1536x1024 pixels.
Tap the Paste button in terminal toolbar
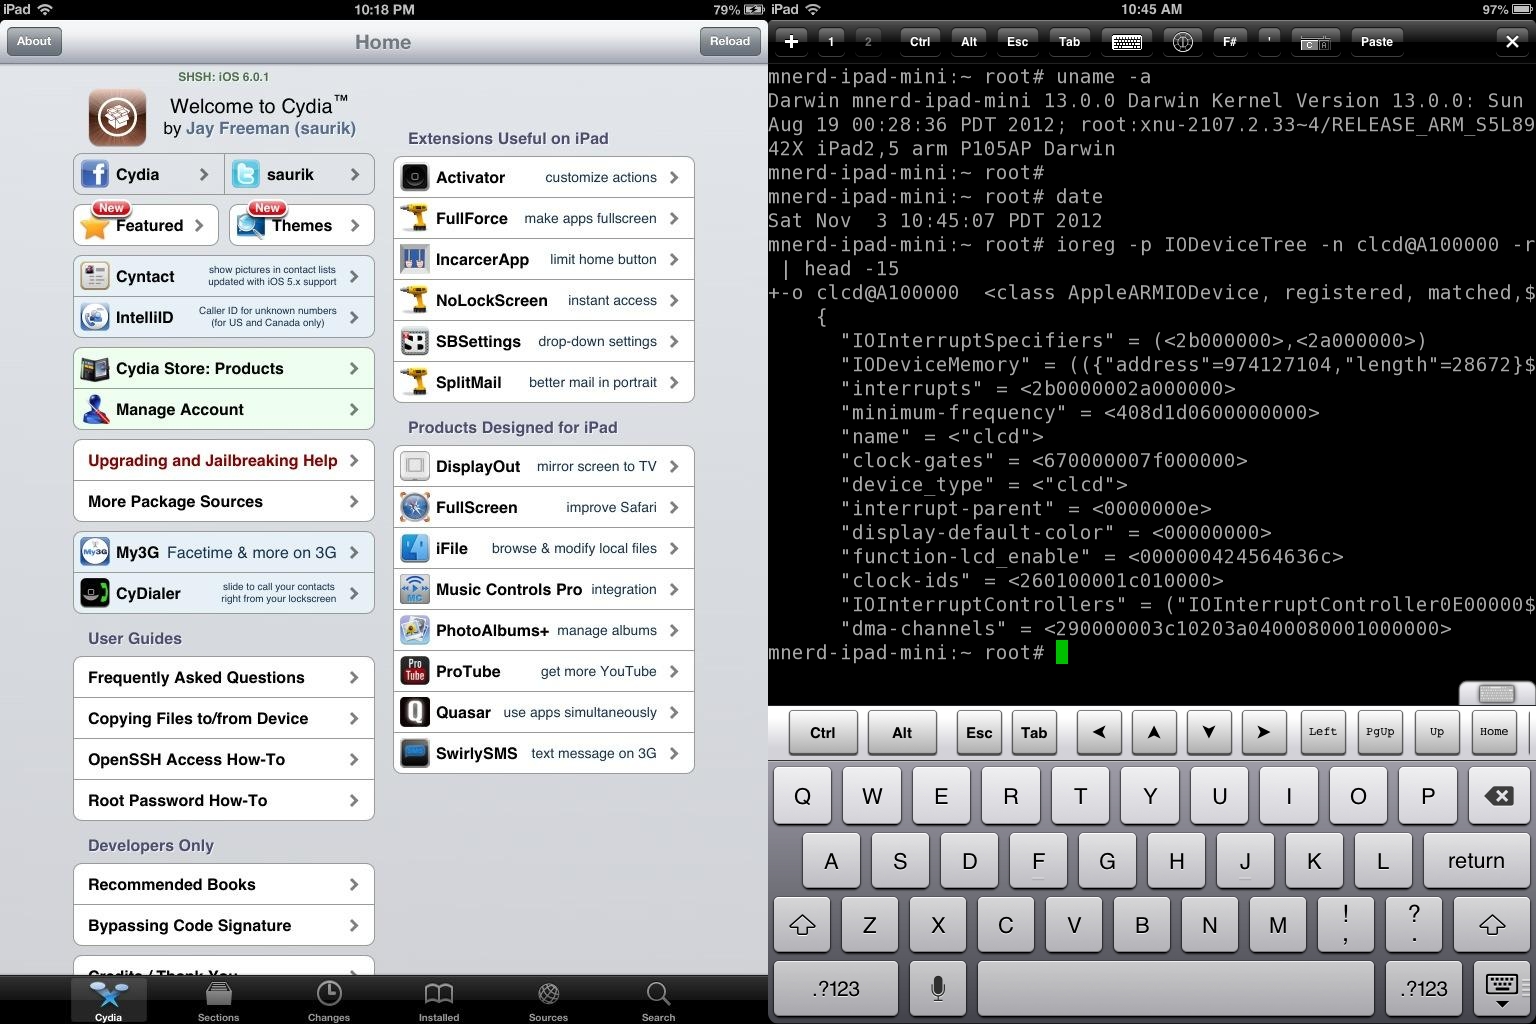[1377, 42]
